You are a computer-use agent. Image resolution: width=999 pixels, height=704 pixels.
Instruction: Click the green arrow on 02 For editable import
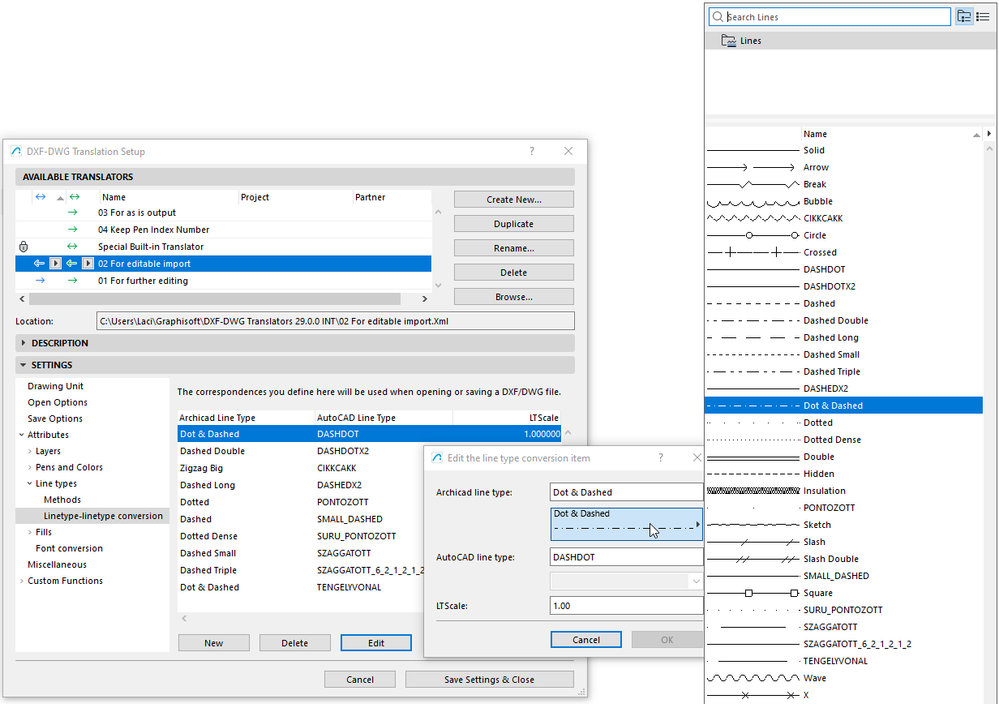(72, 263)
